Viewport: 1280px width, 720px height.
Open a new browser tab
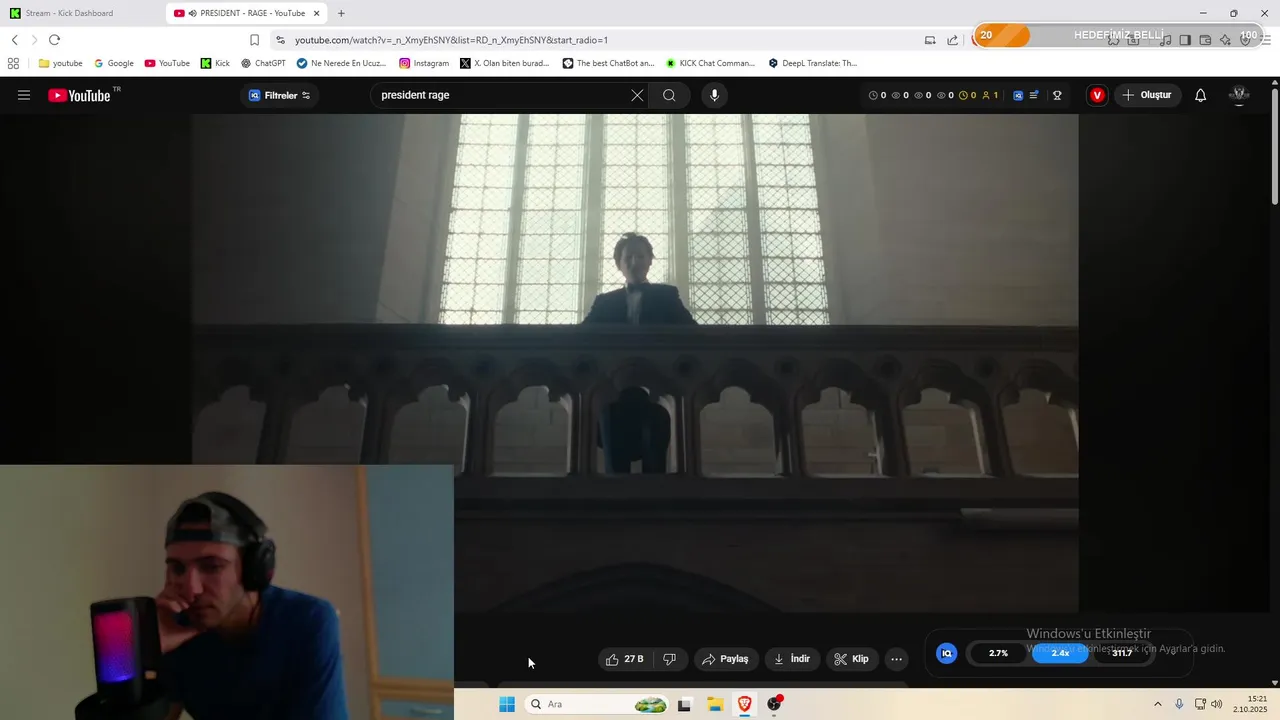pyautogui.click(x=341, y=13)
